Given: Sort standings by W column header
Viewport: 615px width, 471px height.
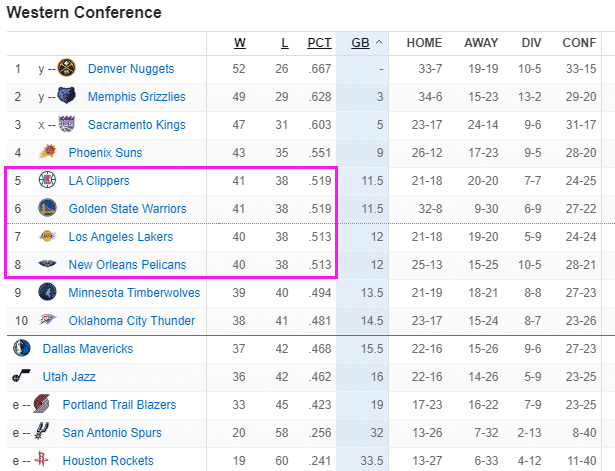Looking at the screenshot, I should (x=240, y=43).
